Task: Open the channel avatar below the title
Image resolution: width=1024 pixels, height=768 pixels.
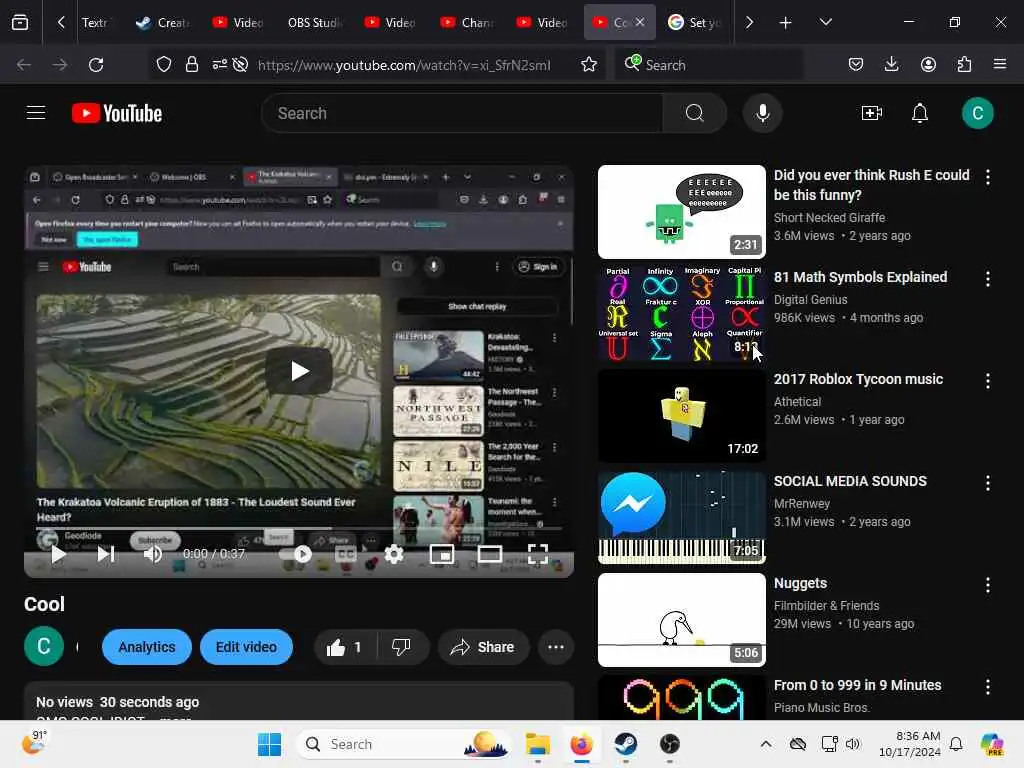Action: coord(44,647)
